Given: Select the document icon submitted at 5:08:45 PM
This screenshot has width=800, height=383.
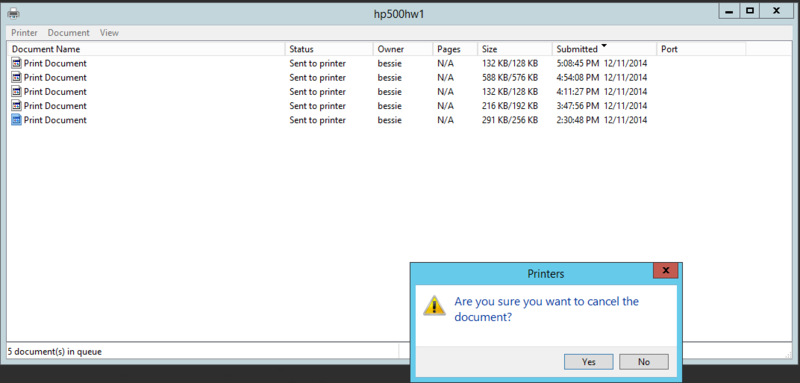Looking at the screenshot, I should click(16, 63).
